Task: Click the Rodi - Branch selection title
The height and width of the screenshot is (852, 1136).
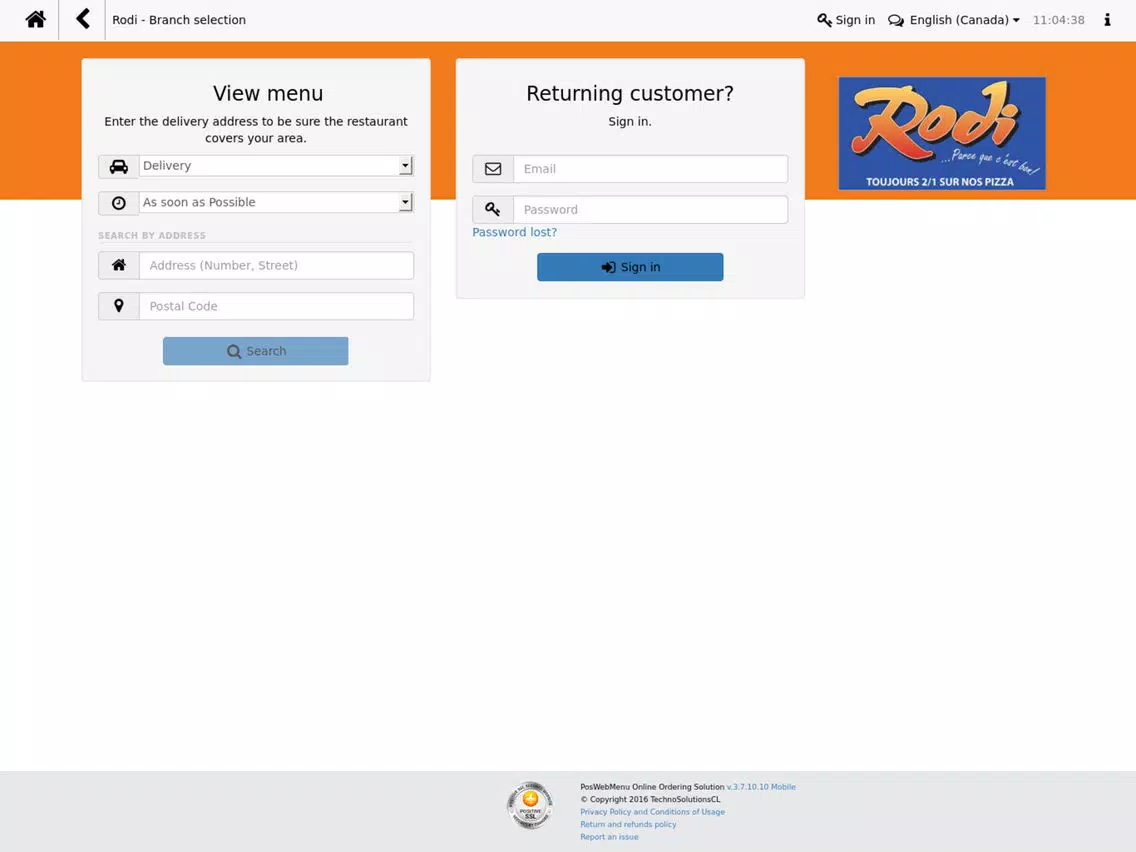Action: click(179, 20)
